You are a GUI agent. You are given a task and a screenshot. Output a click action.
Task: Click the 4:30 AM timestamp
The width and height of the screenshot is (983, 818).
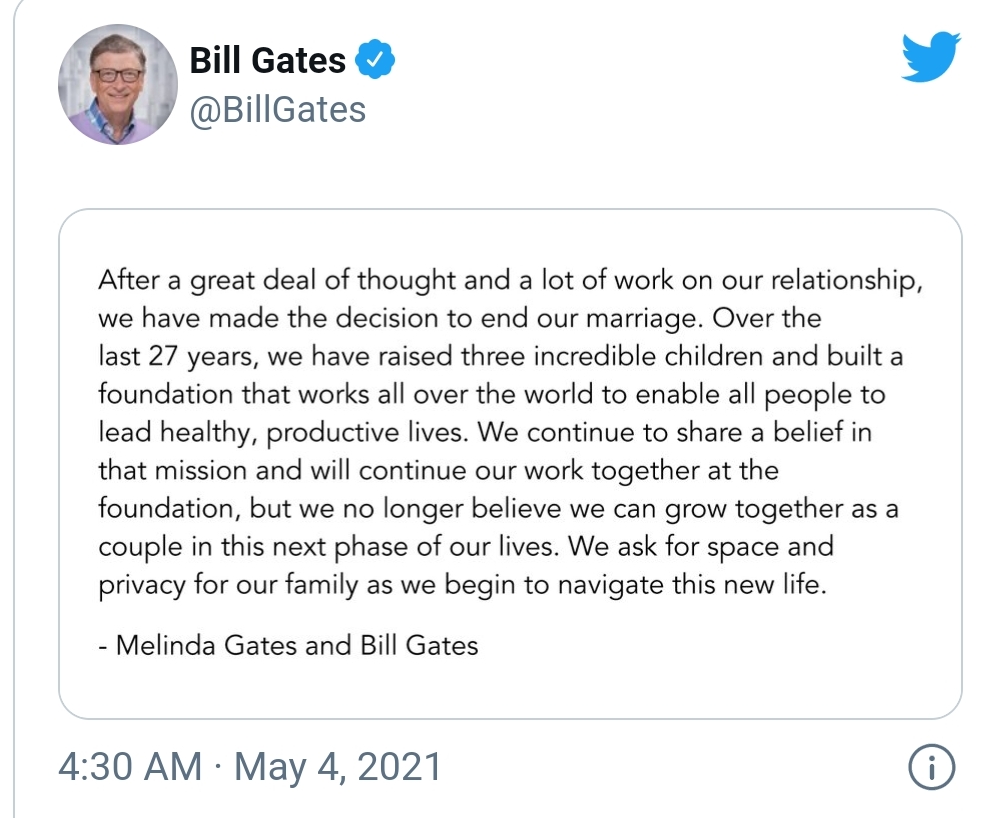pos(130,768)
